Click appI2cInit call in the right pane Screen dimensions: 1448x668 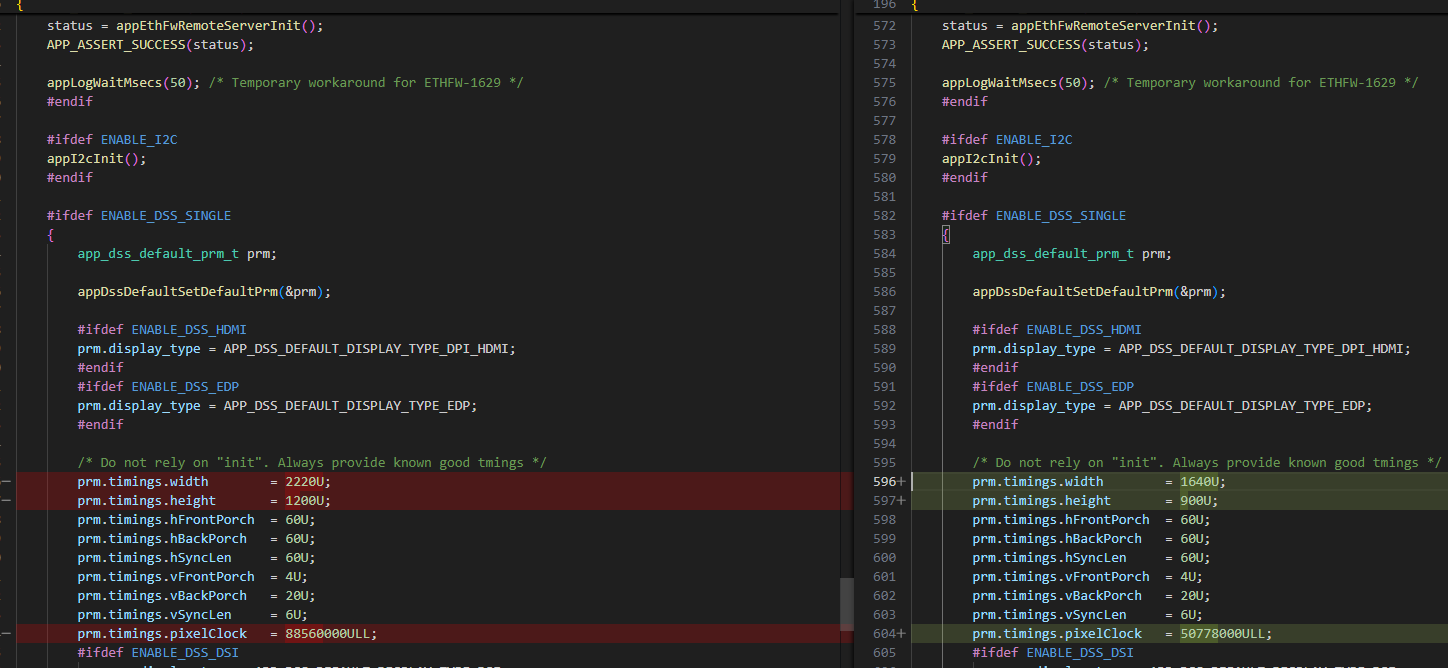pyautogui.click(x=987, y=159)
